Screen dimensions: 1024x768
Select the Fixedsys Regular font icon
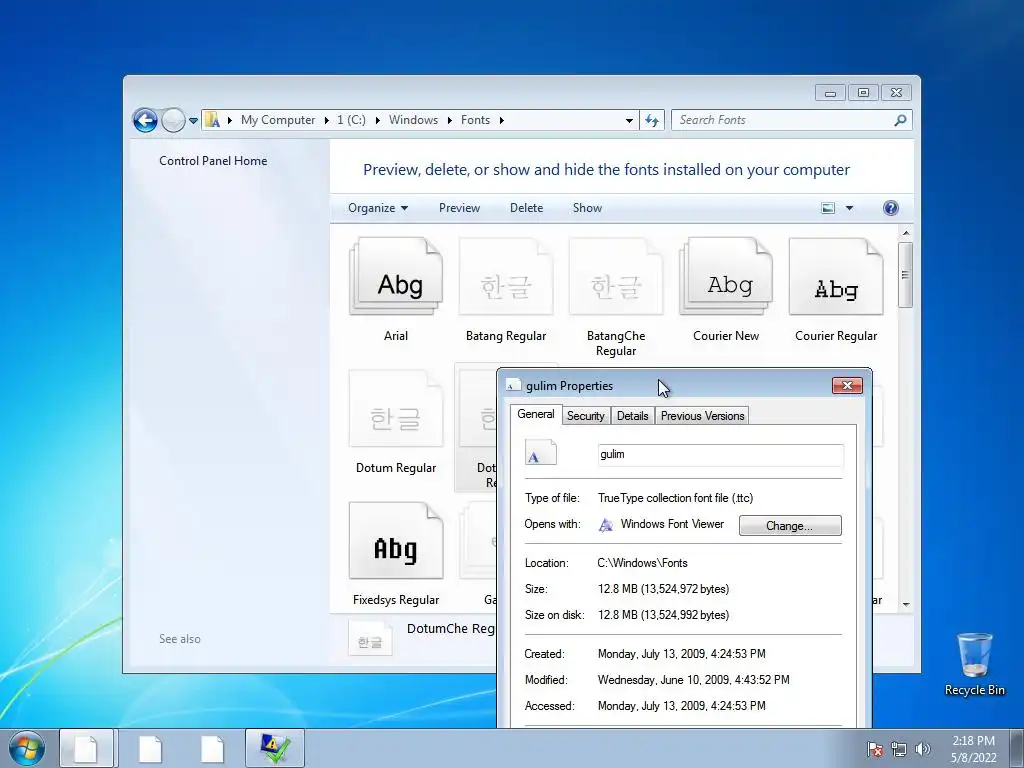pyautogui.click(x=396, y=541)
